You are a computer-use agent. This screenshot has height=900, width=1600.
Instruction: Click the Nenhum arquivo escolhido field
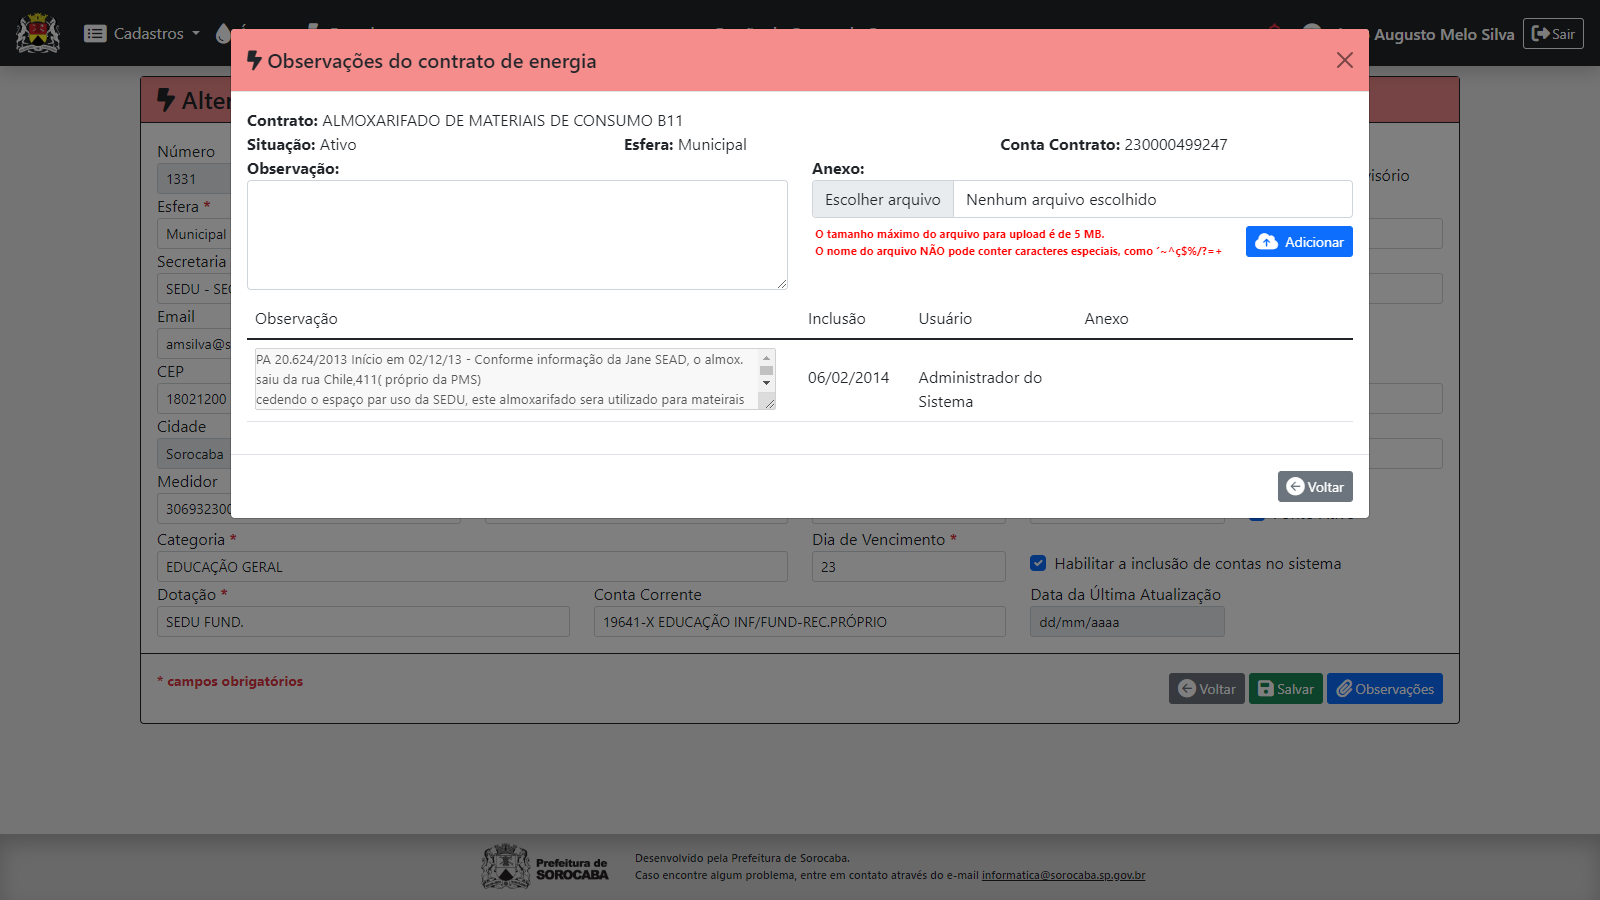(1153, 199)
